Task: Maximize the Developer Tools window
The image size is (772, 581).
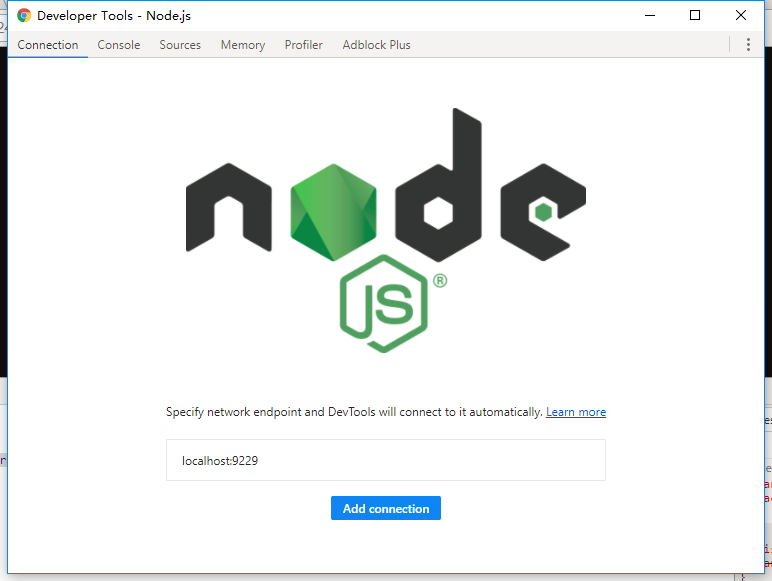Action: [695, 15]
